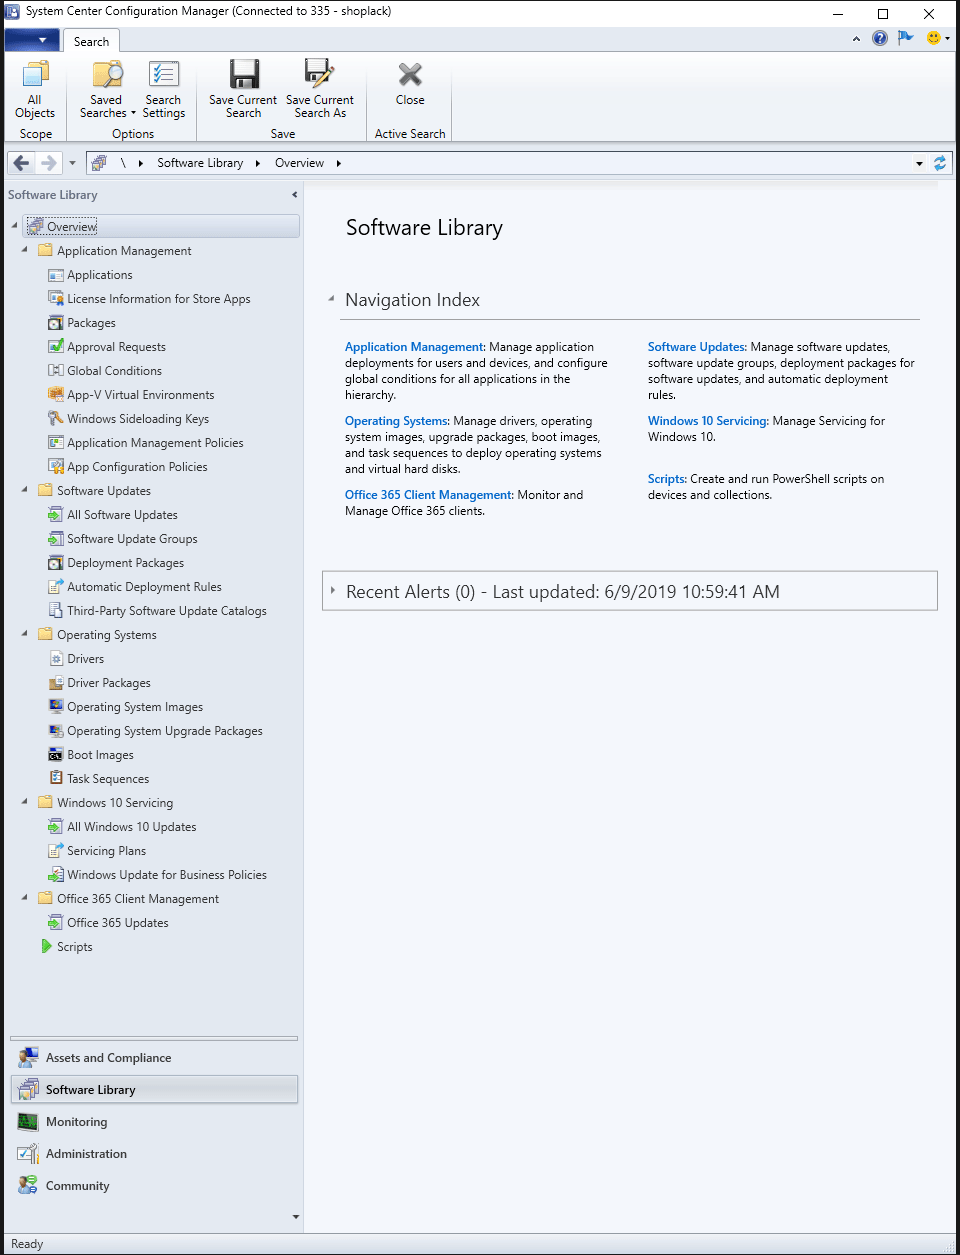Screen dimensions: 960x1255
Task: Collapse the Windows 10 Servicing folder
Action: tap(25, 802)
